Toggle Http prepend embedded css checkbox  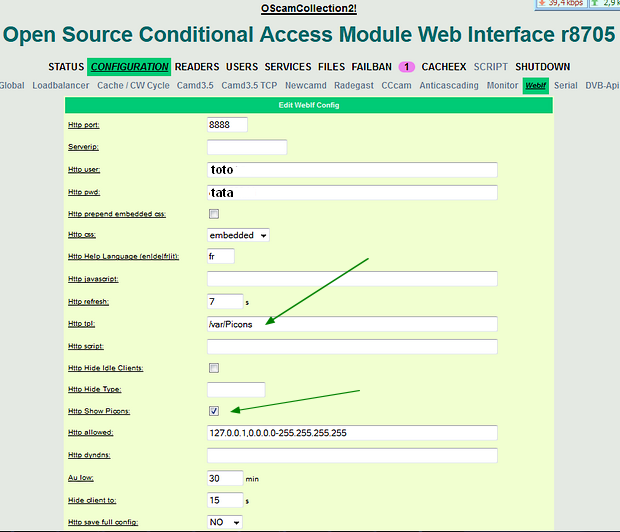pos(214,214)
